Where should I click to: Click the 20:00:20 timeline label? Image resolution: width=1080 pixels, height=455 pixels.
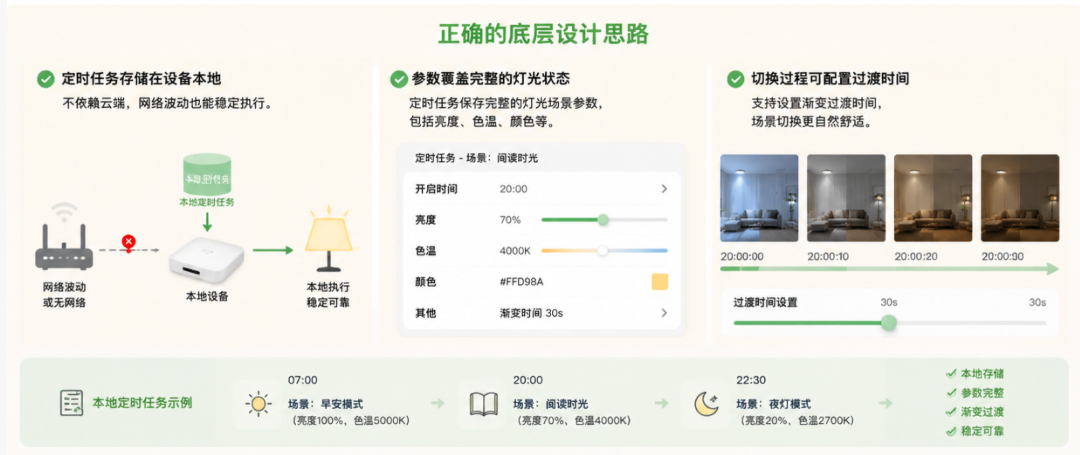[x=916, y=256]
